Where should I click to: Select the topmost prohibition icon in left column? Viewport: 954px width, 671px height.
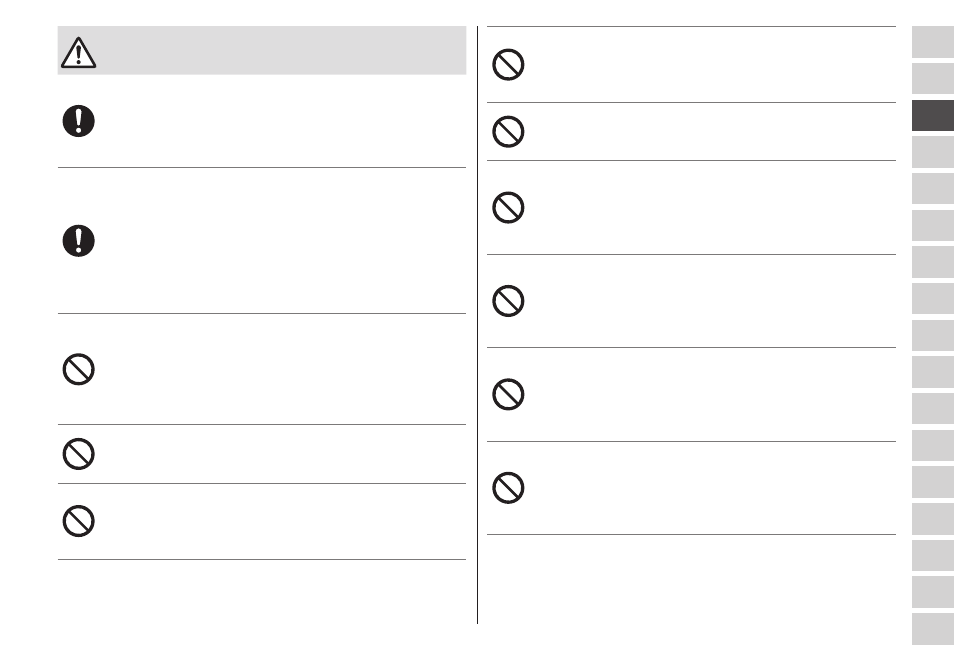(78, 369)
